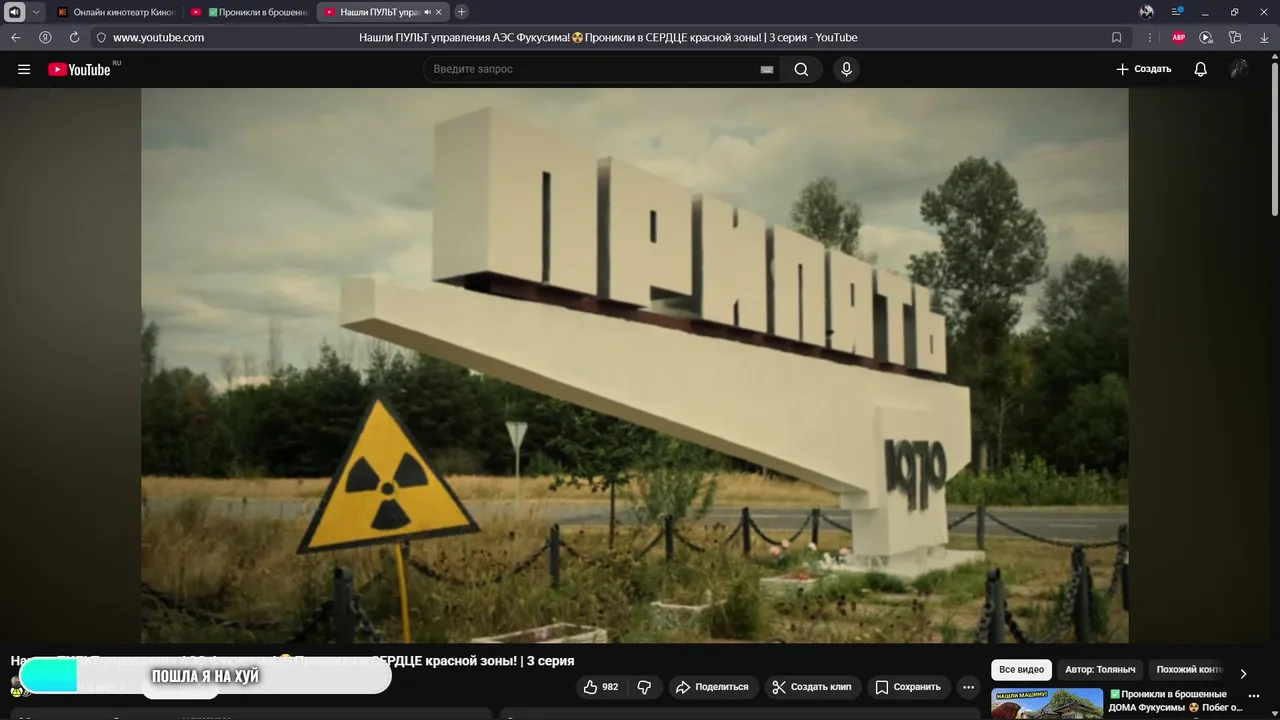Switch to the 'Онлайн кинотеатр' browser tab
The image size is (1280, 720).
[116, 12]
